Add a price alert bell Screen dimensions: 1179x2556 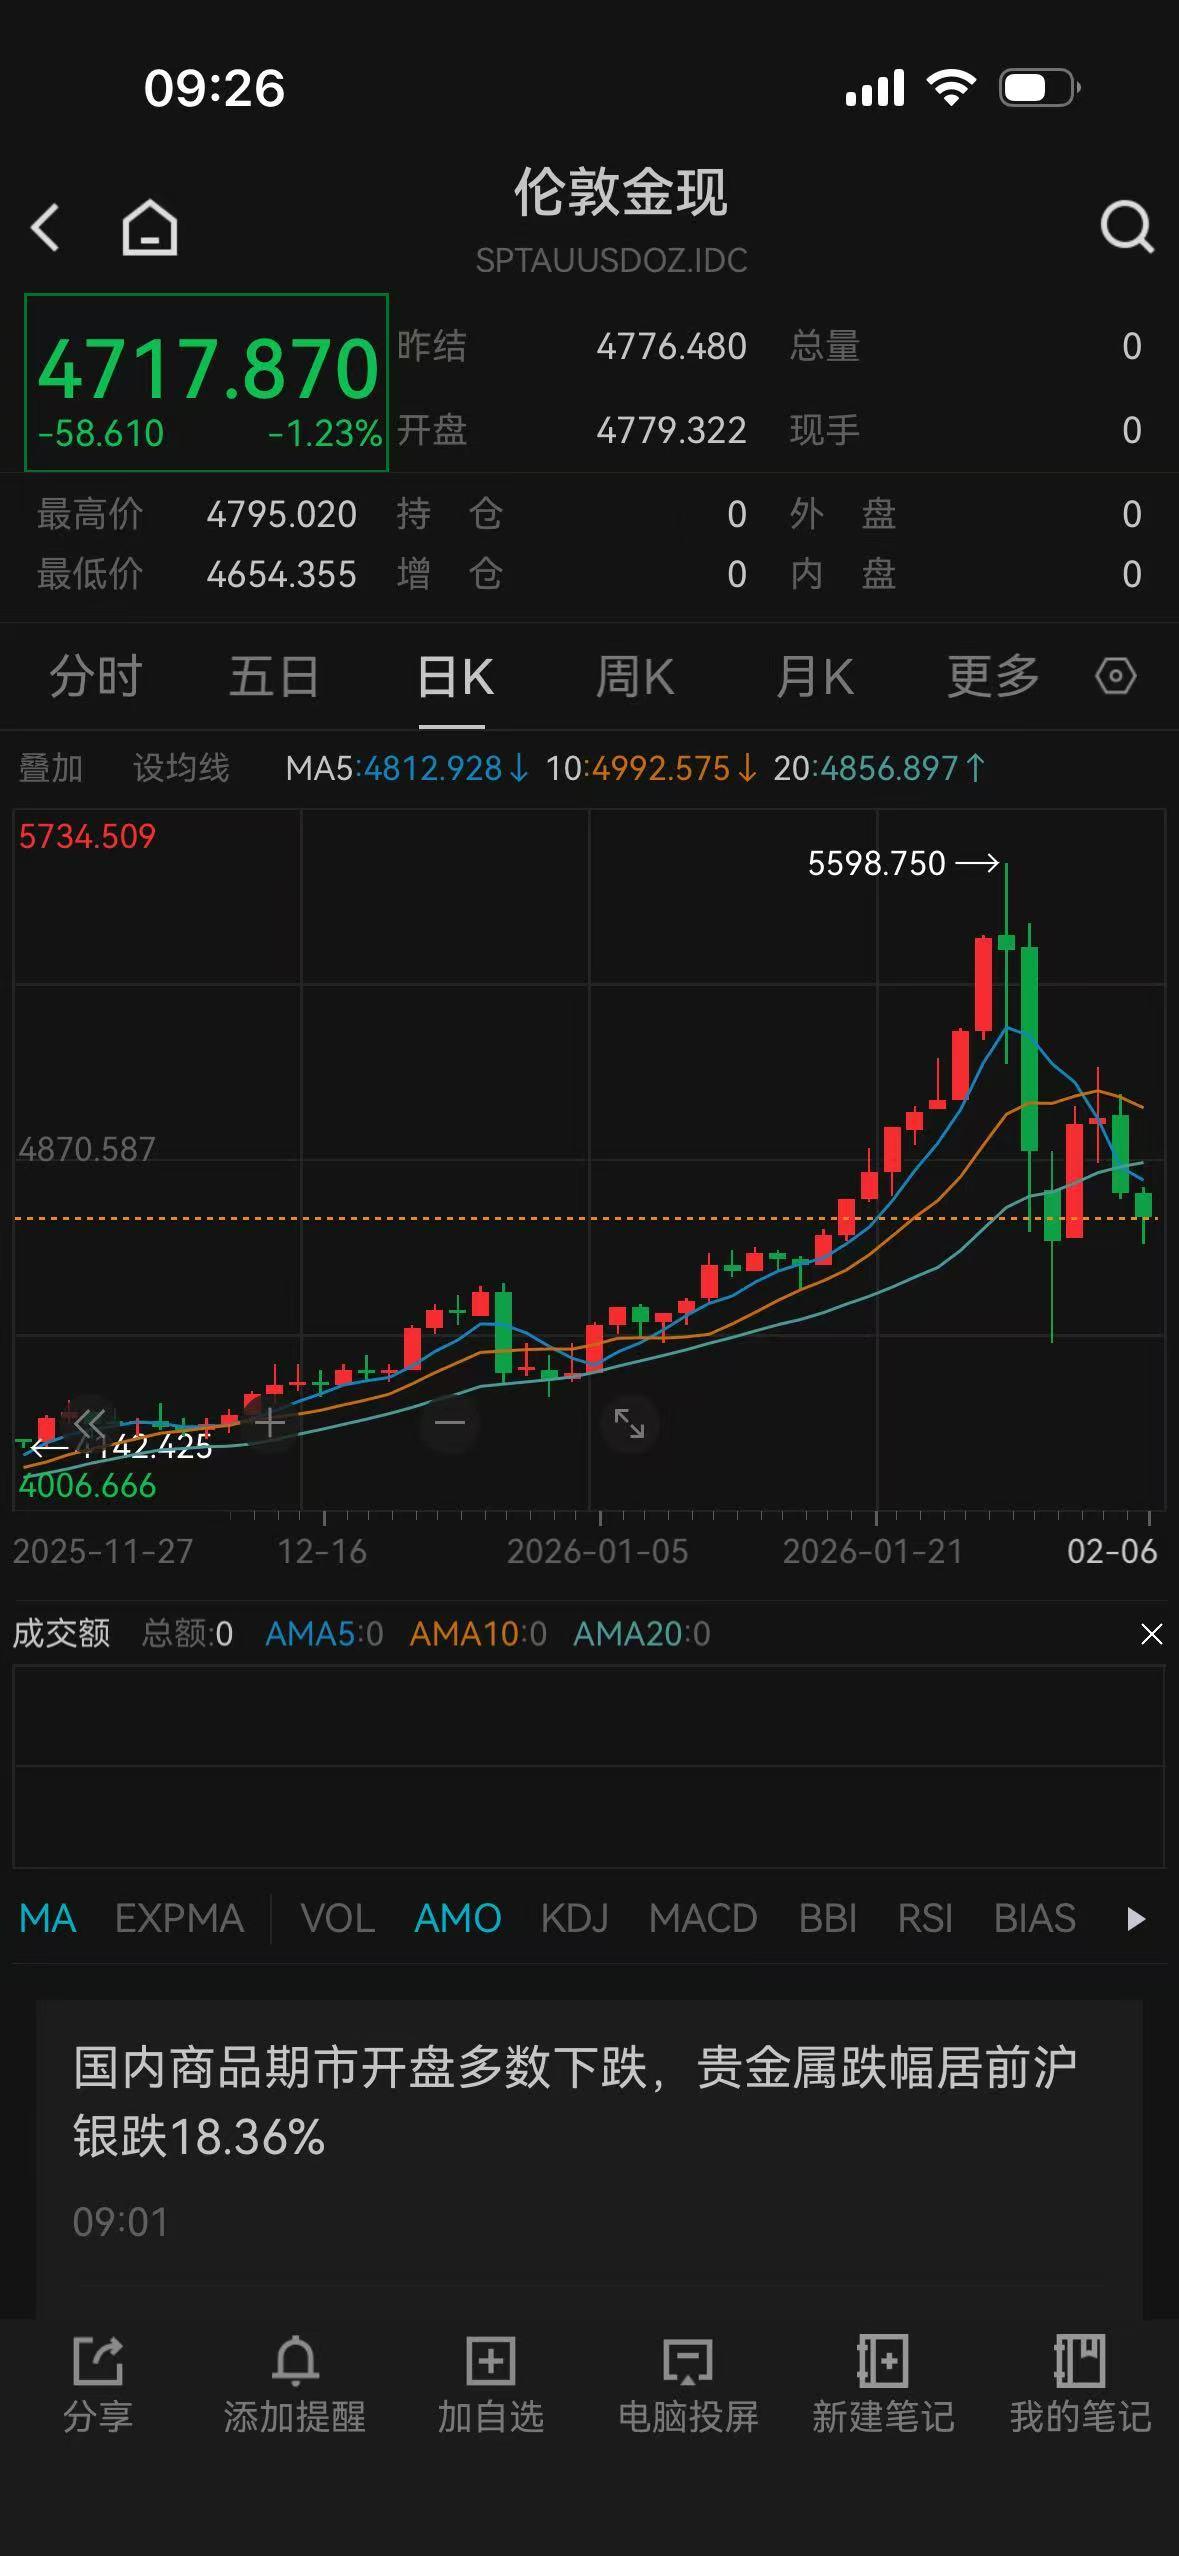point(294,2384)
